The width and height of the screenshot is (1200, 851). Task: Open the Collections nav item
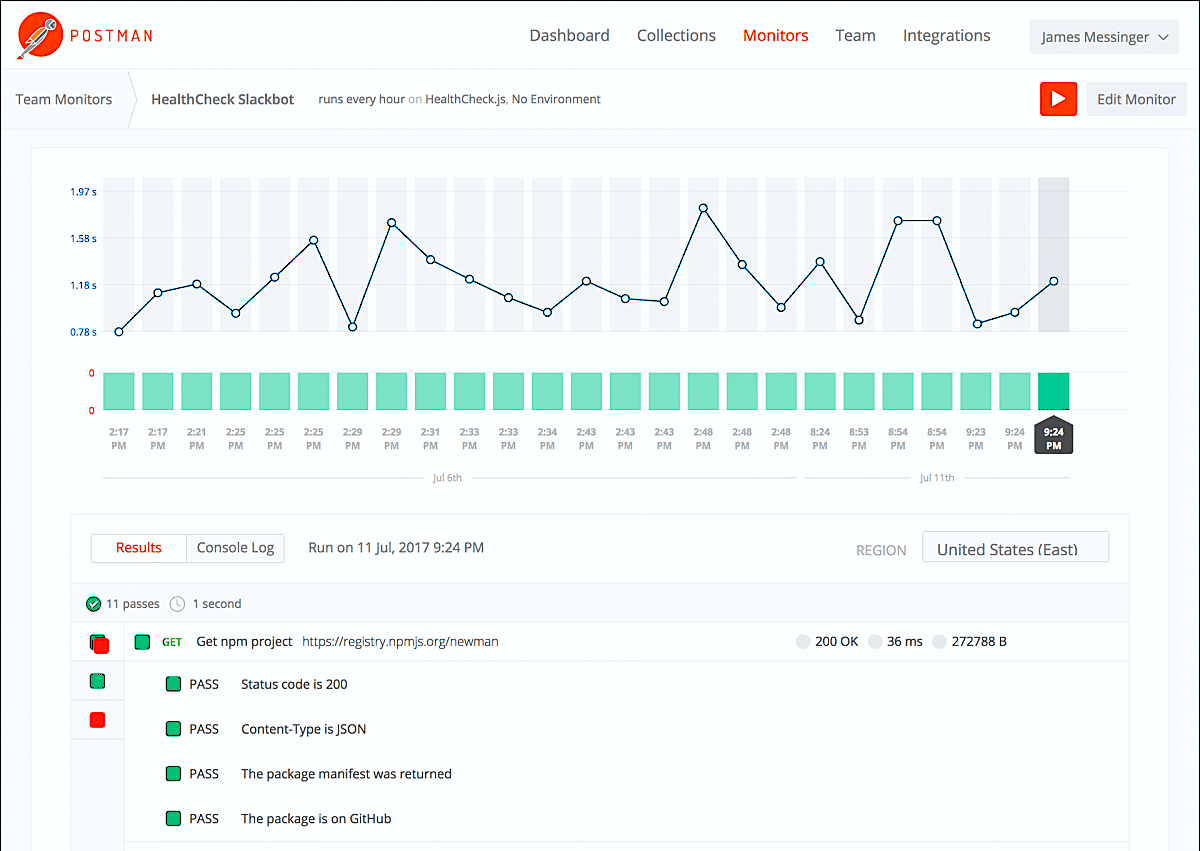[676, 35]
